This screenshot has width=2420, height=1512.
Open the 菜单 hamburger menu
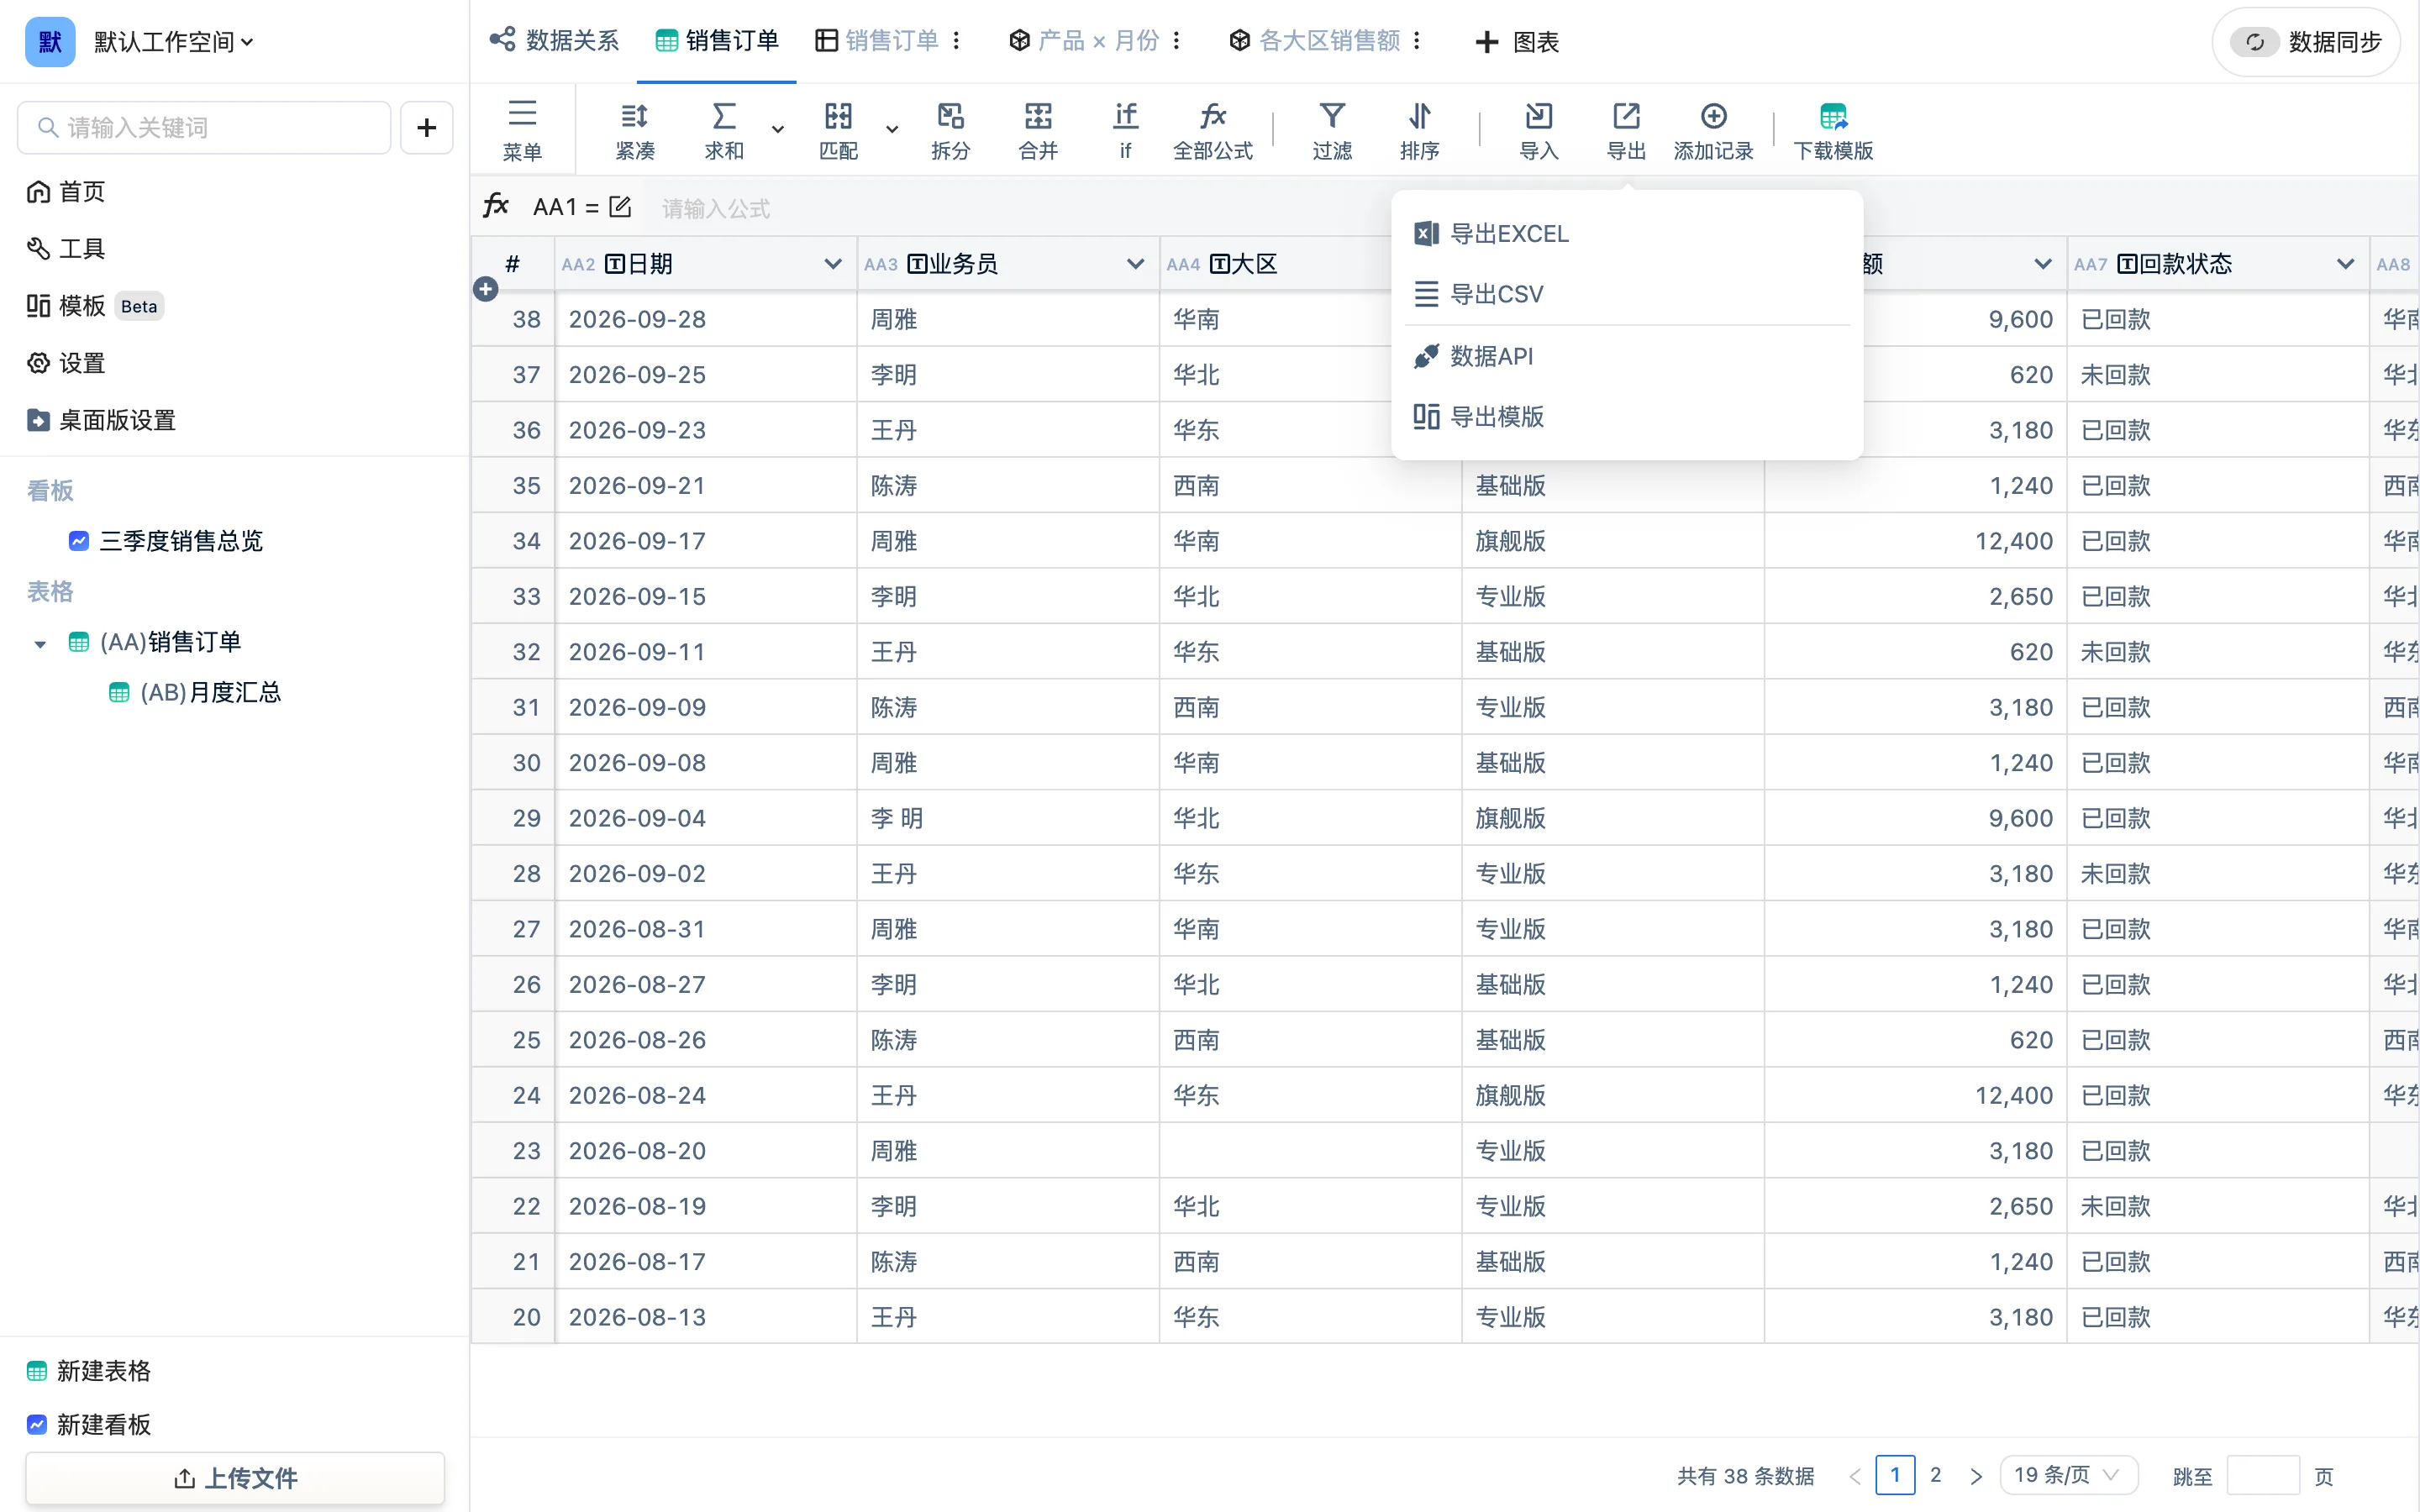point(522,130)
